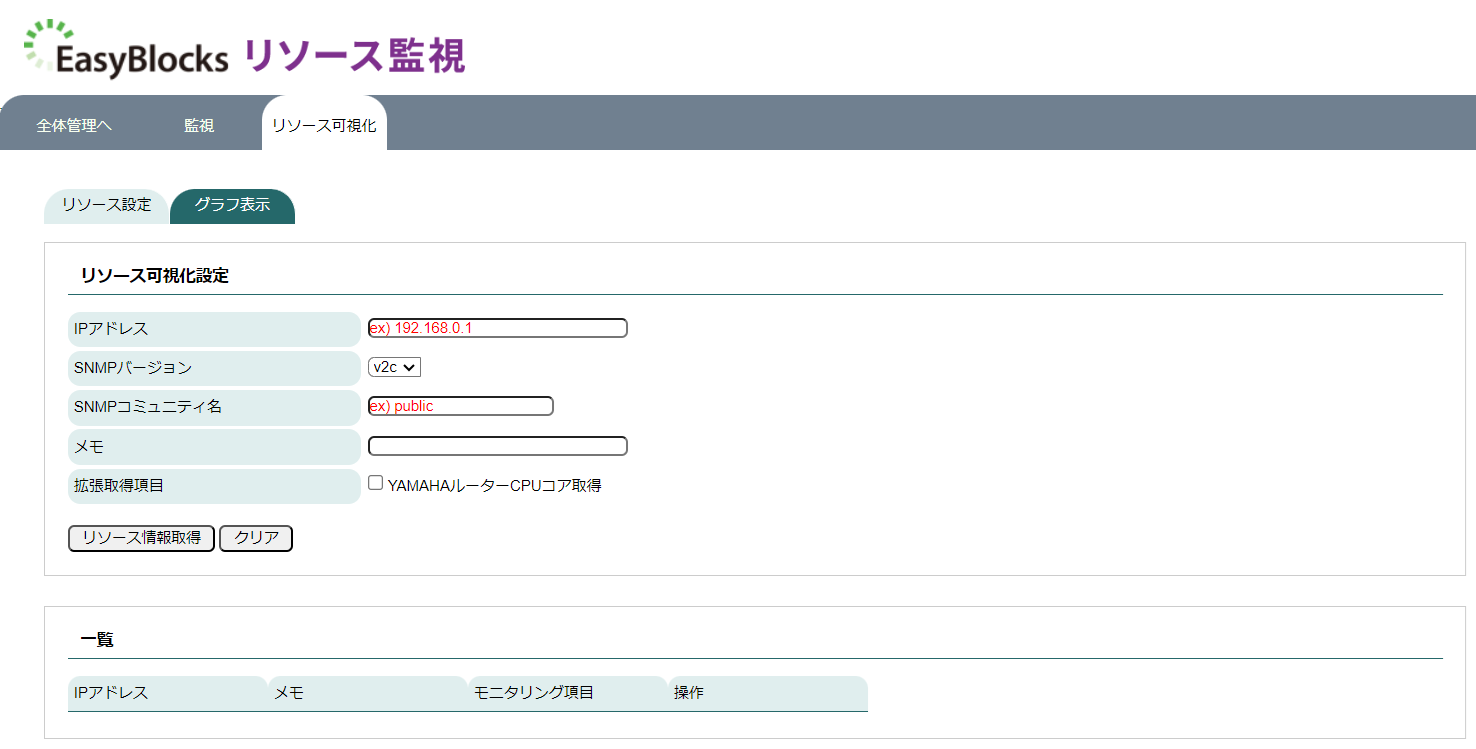Image resolution: width=1476 pixels, height=749 pixels.
Task: Click the 一覧 section heading
Action: (97, 640)
